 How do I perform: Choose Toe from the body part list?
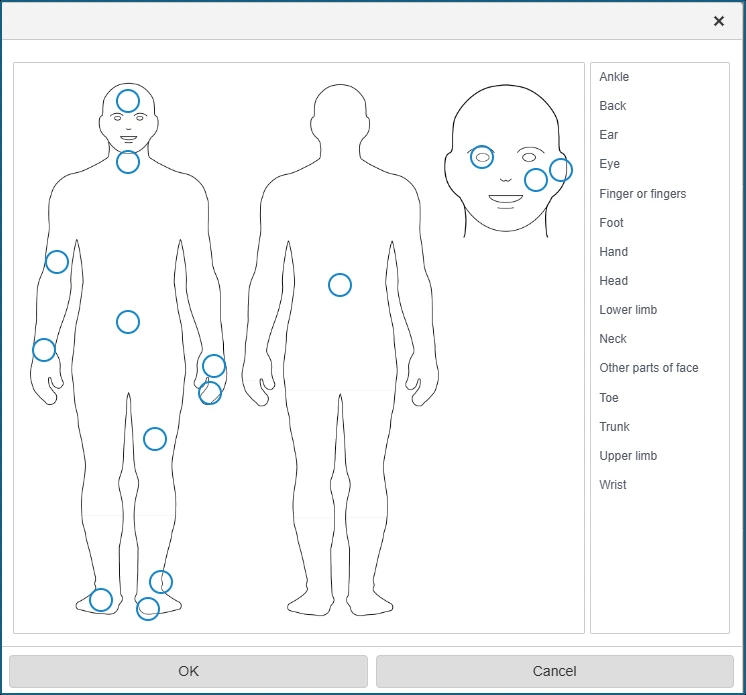click(x=609, y=398)
